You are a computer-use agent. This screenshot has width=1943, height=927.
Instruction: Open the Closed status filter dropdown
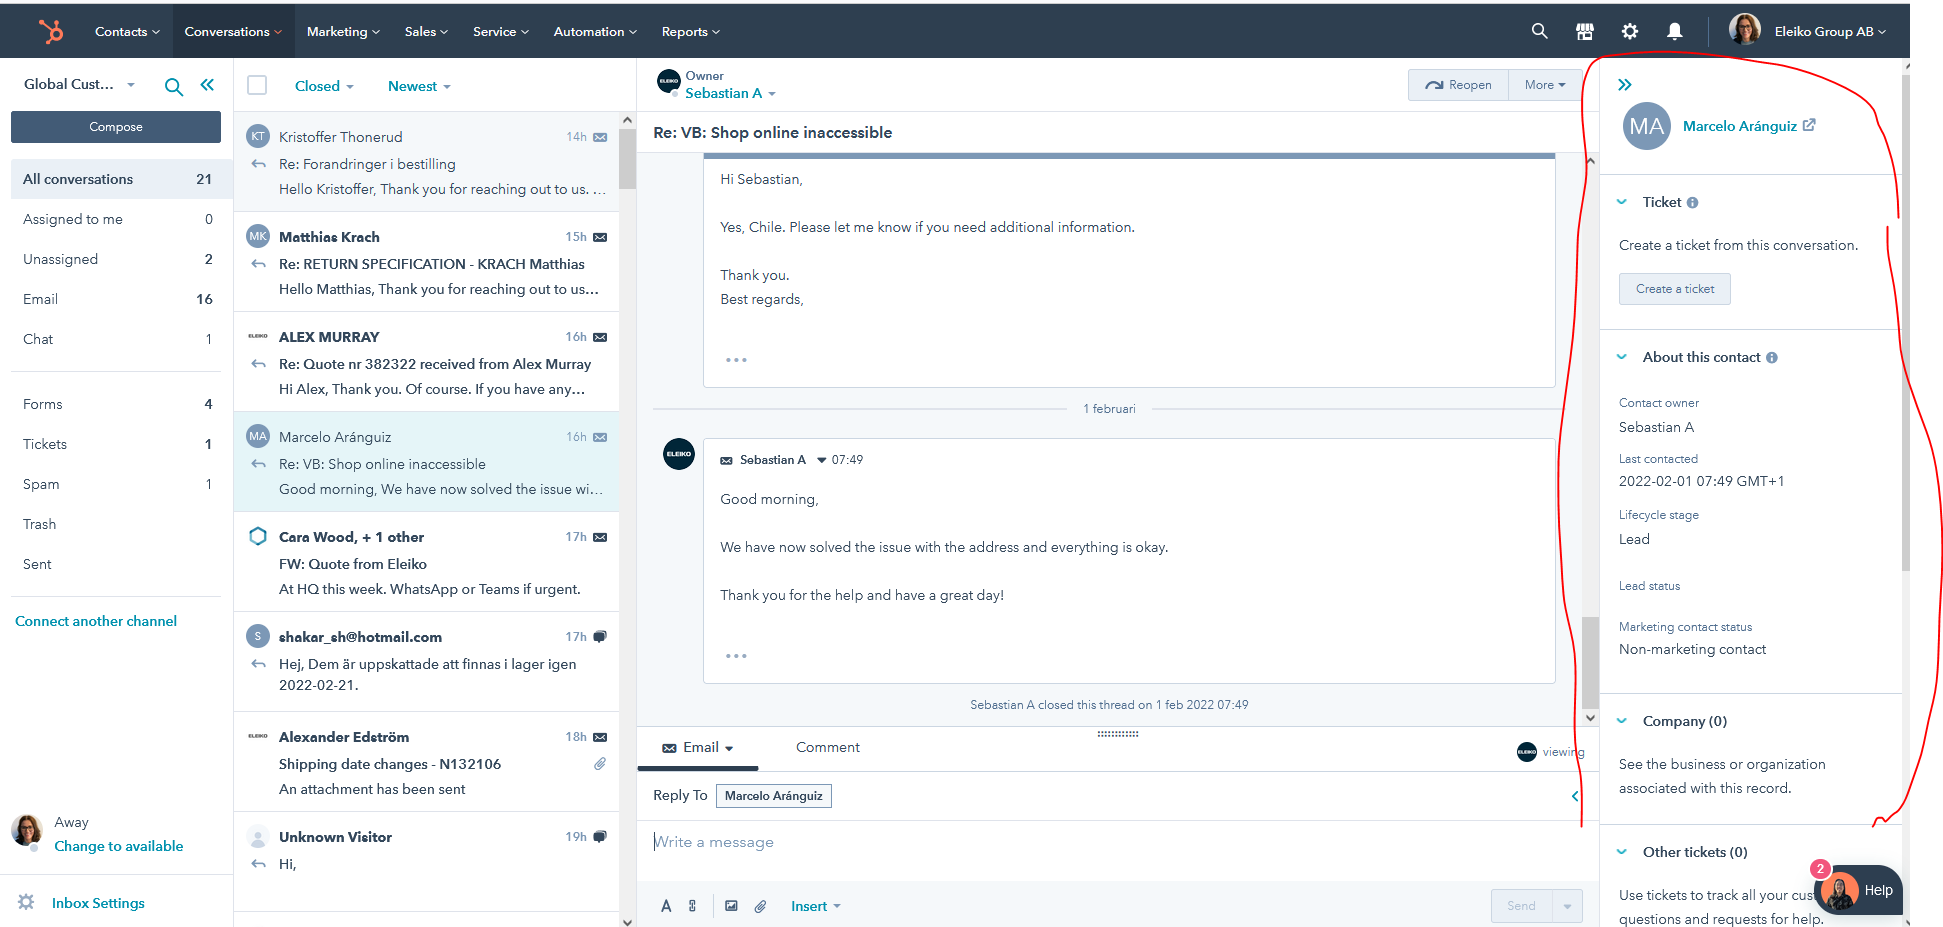click(324, 86)
